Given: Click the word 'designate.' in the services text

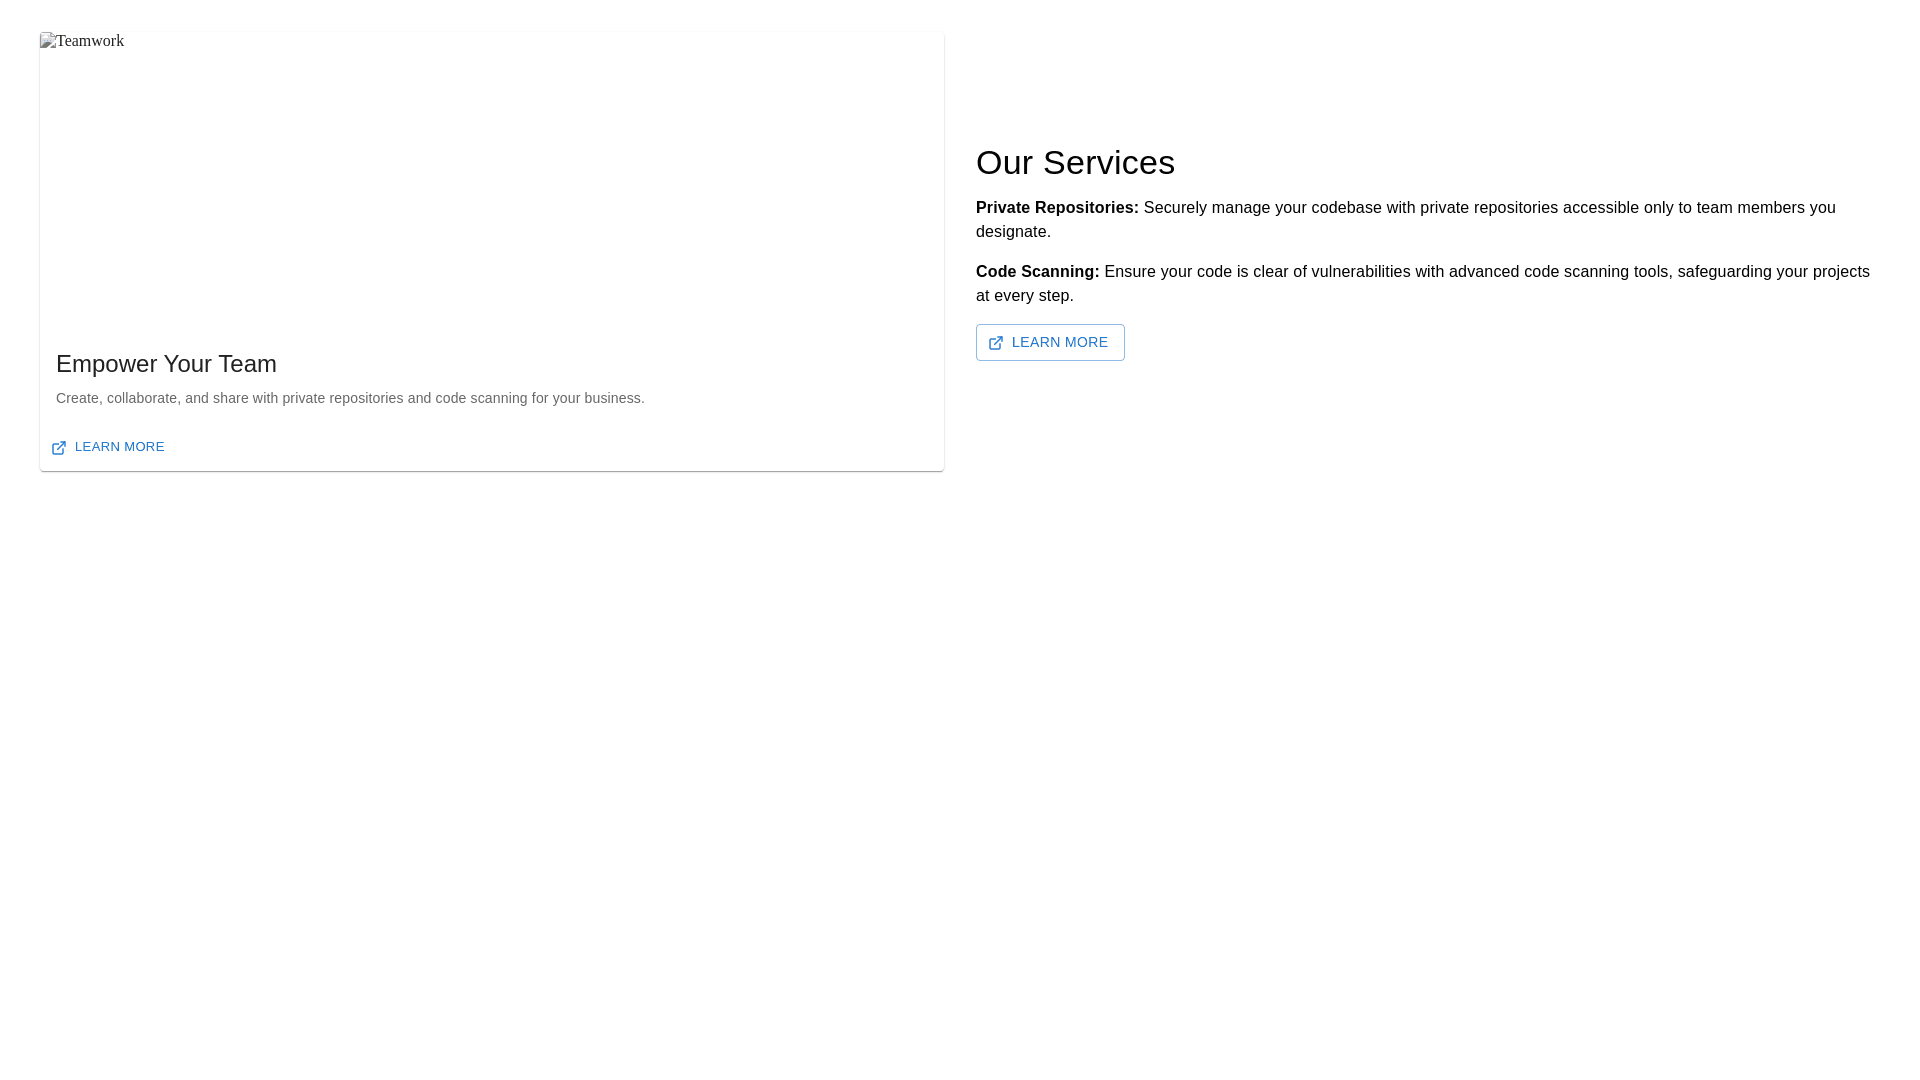Looking at the screenshot, I should pyautogui.click(x=1013, y=232).
